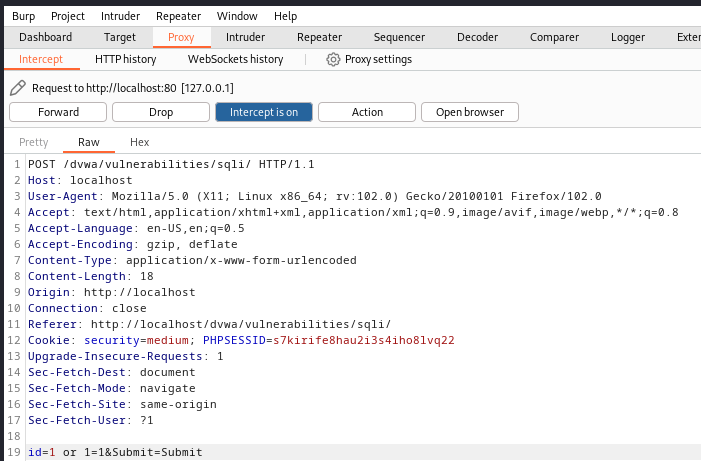Switch to the Repeater tool tab
The width and height of the screenshot is (701, 461).
pyautogui.click(x=320, y=37)
